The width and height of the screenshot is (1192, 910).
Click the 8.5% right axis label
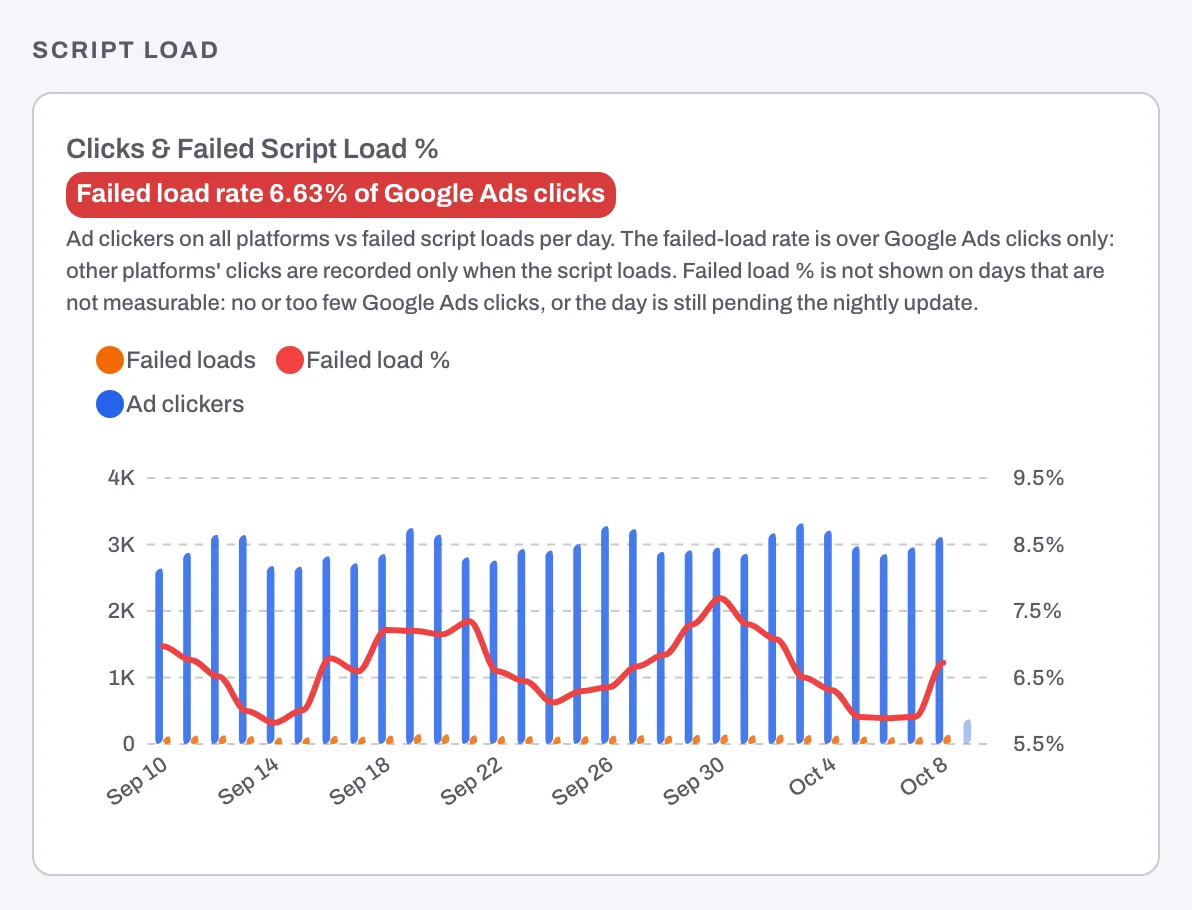coord(1038,544)
